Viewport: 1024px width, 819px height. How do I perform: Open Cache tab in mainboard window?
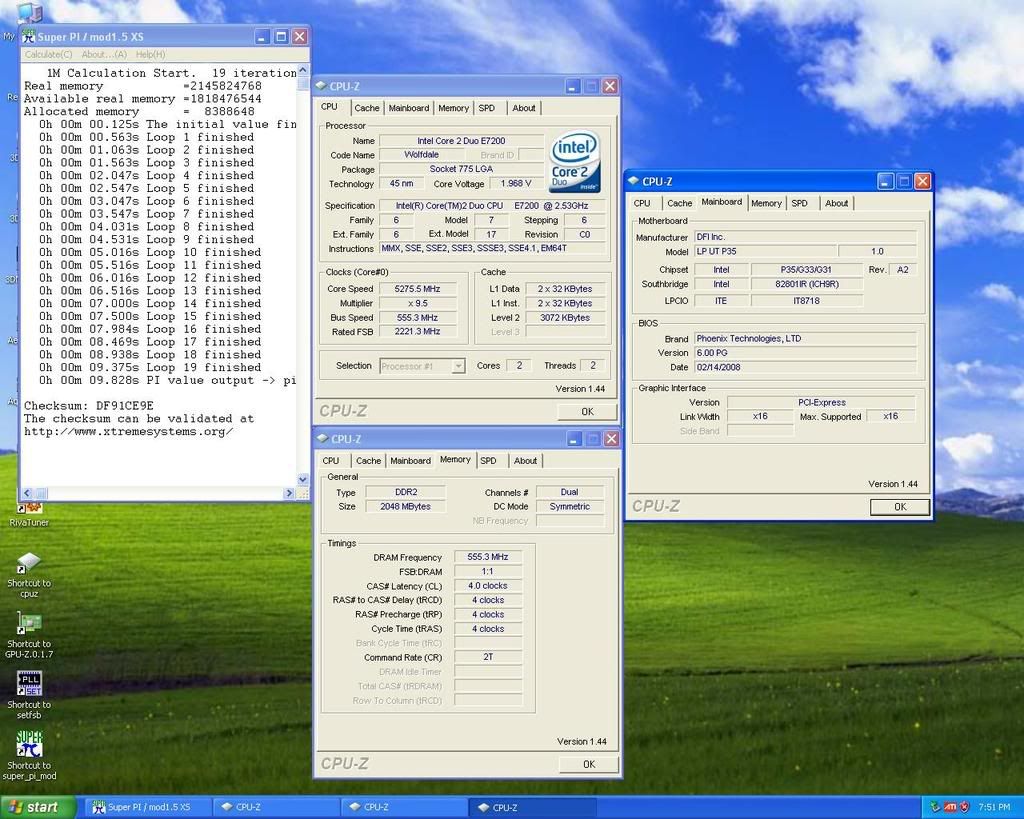coord(679,203)
